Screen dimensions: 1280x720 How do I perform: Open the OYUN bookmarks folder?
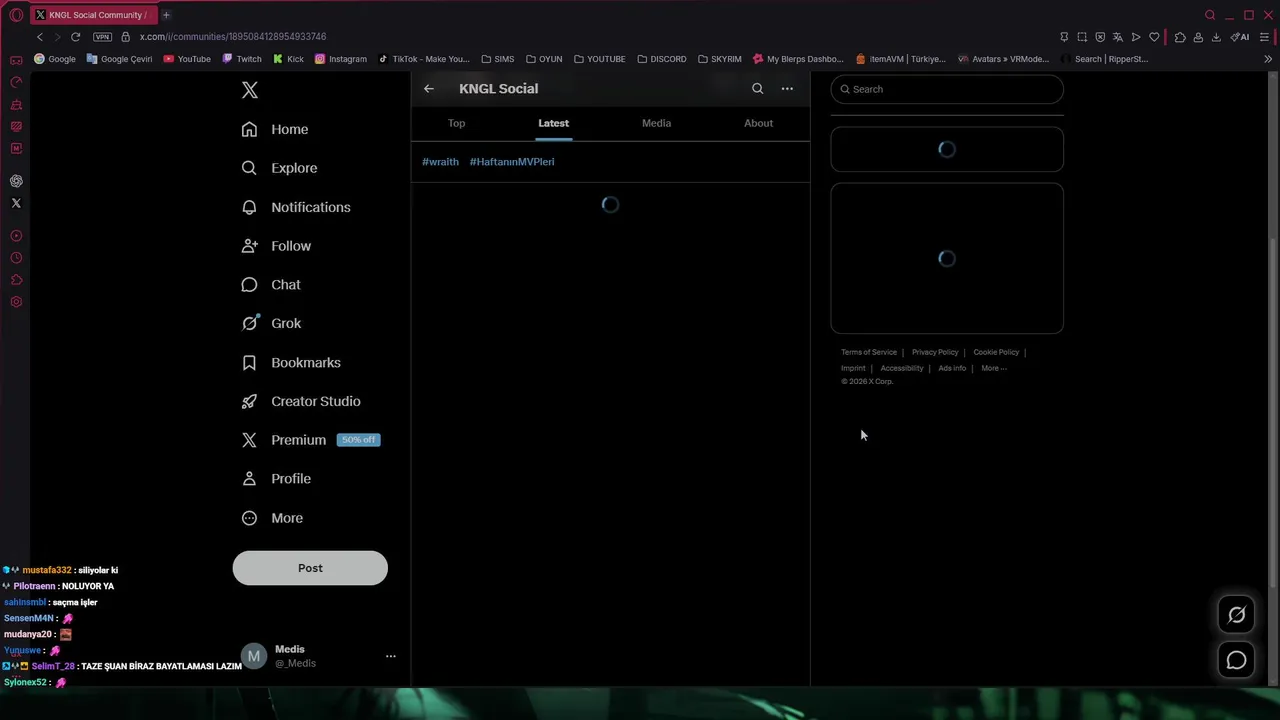point(545,59)
